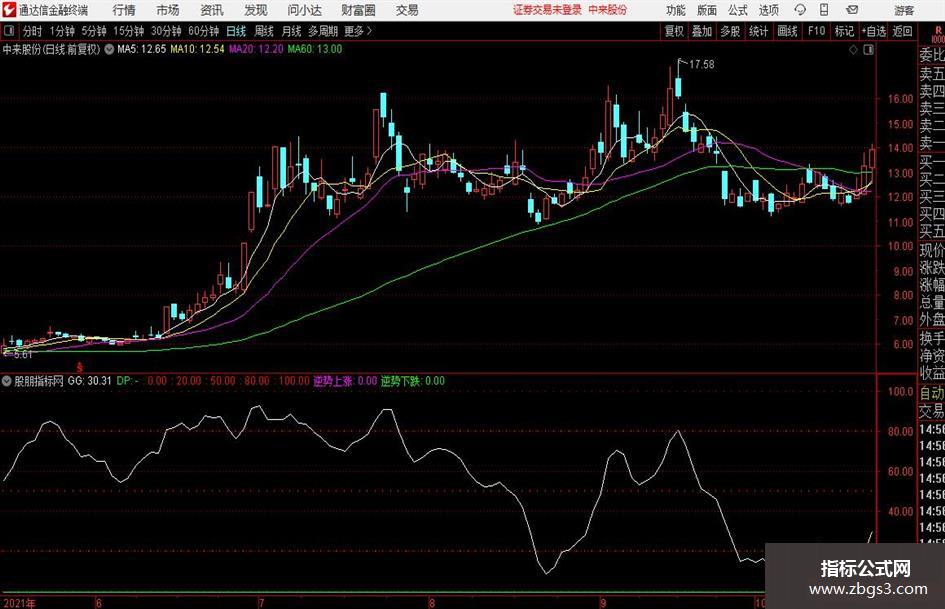Click the +自选 add to watchlist button
The image size is (945, 609).
click(x=873, y=31)
